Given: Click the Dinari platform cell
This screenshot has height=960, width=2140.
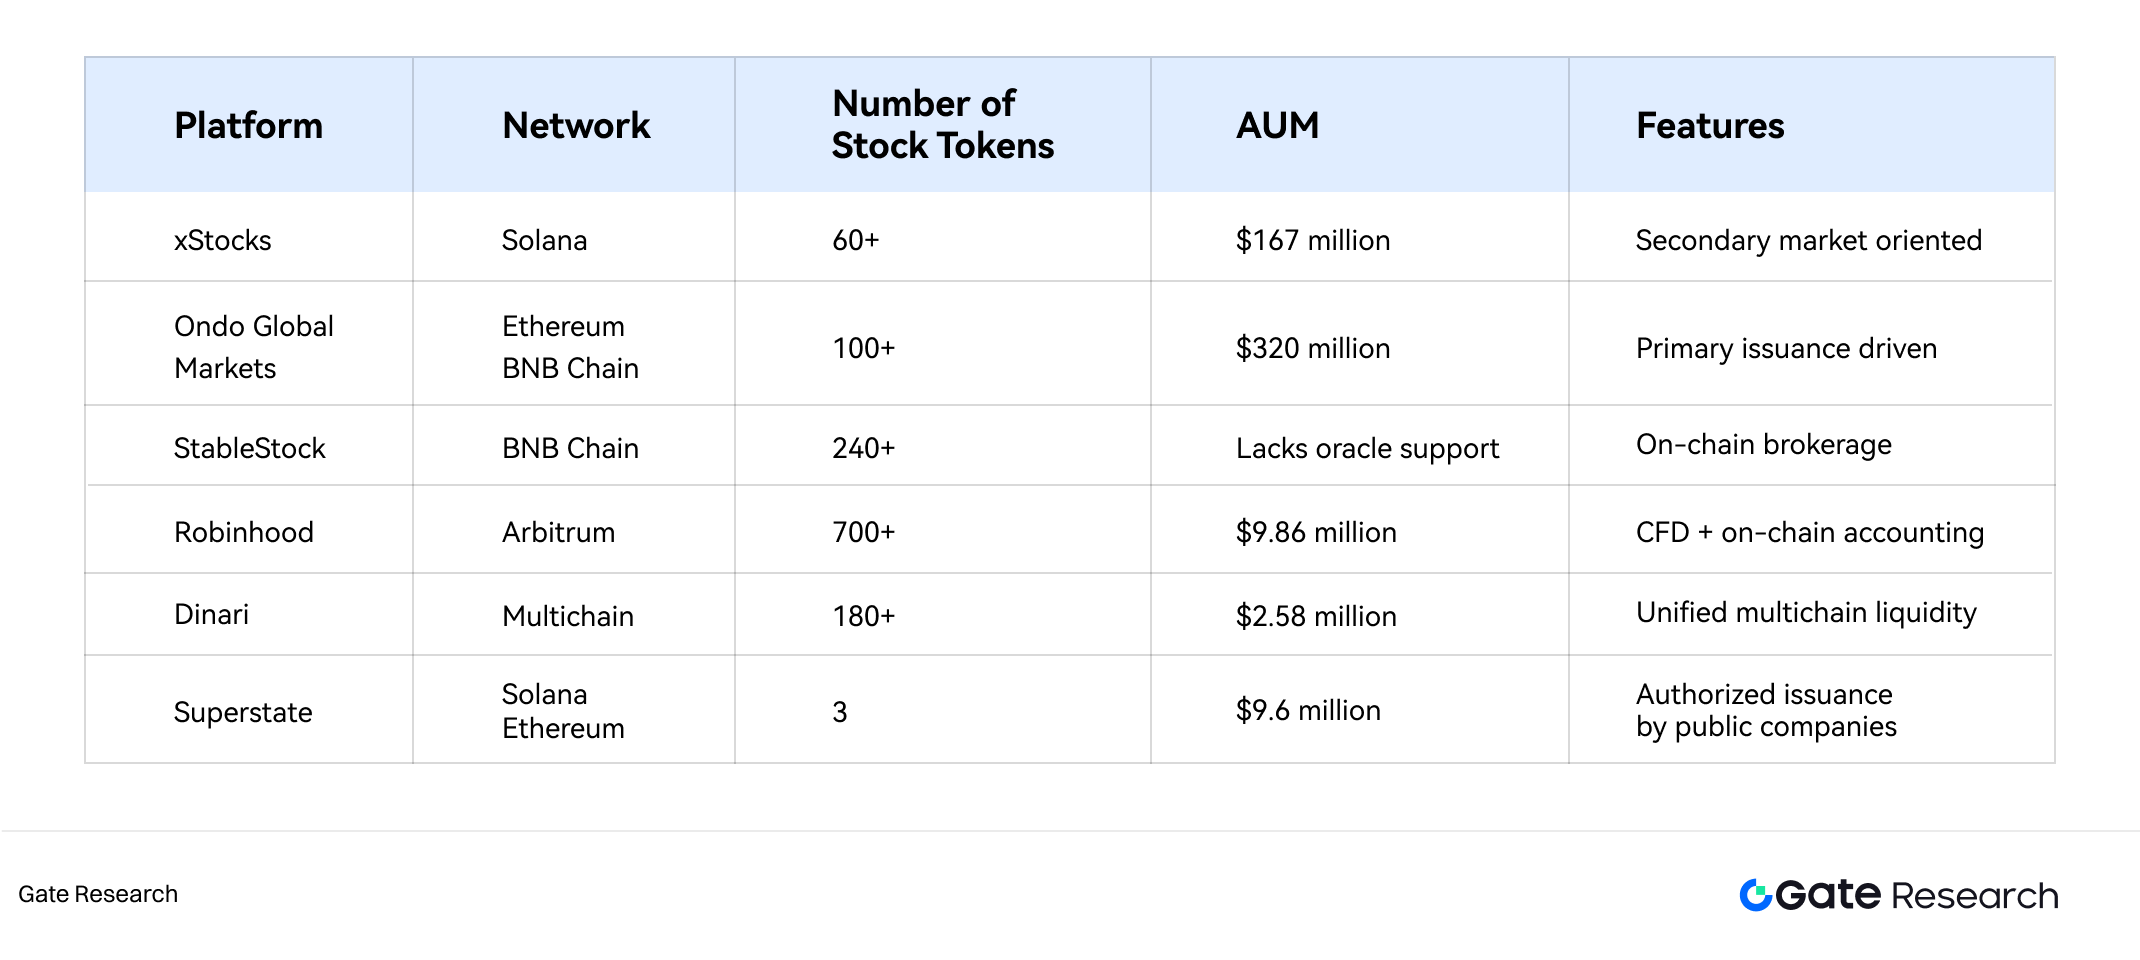Looking at the screenshot, I should pos(211,614).
